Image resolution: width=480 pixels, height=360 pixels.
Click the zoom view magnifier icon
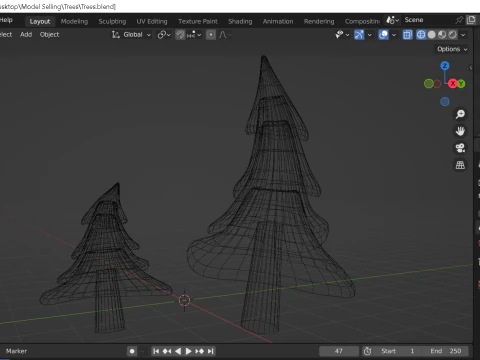pyautogui.click(x=460, y=114)
